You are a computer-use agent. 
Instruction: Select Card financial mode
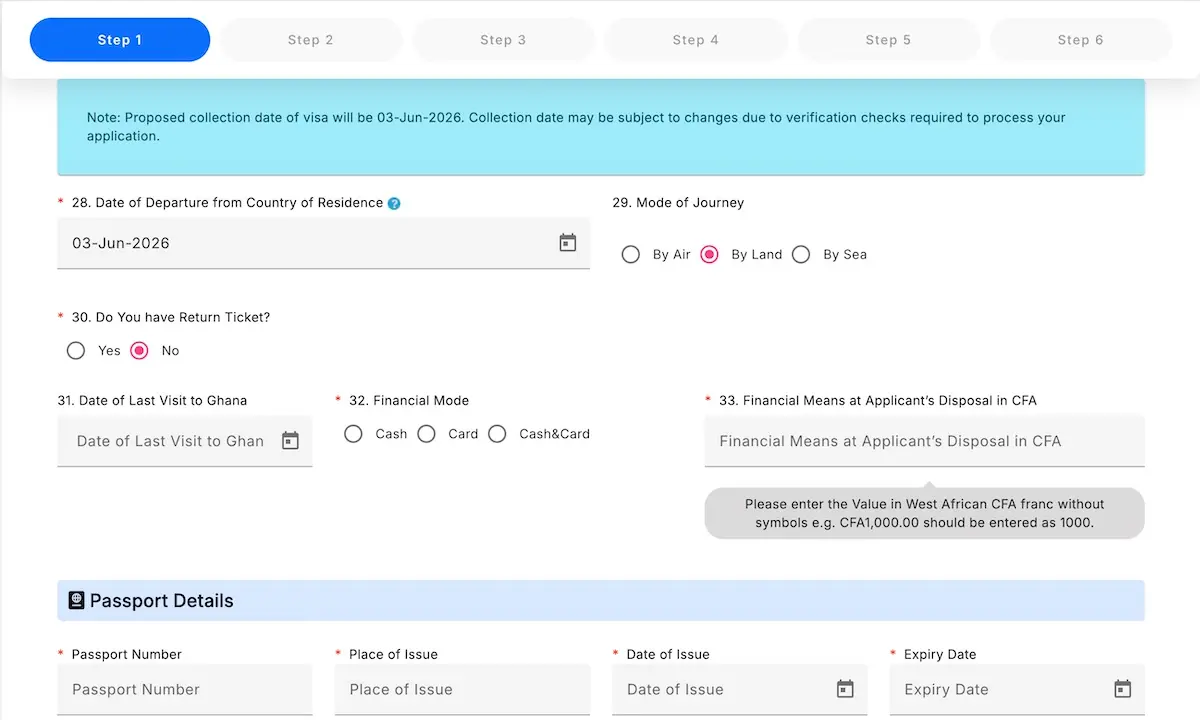[x=426, y=434]
